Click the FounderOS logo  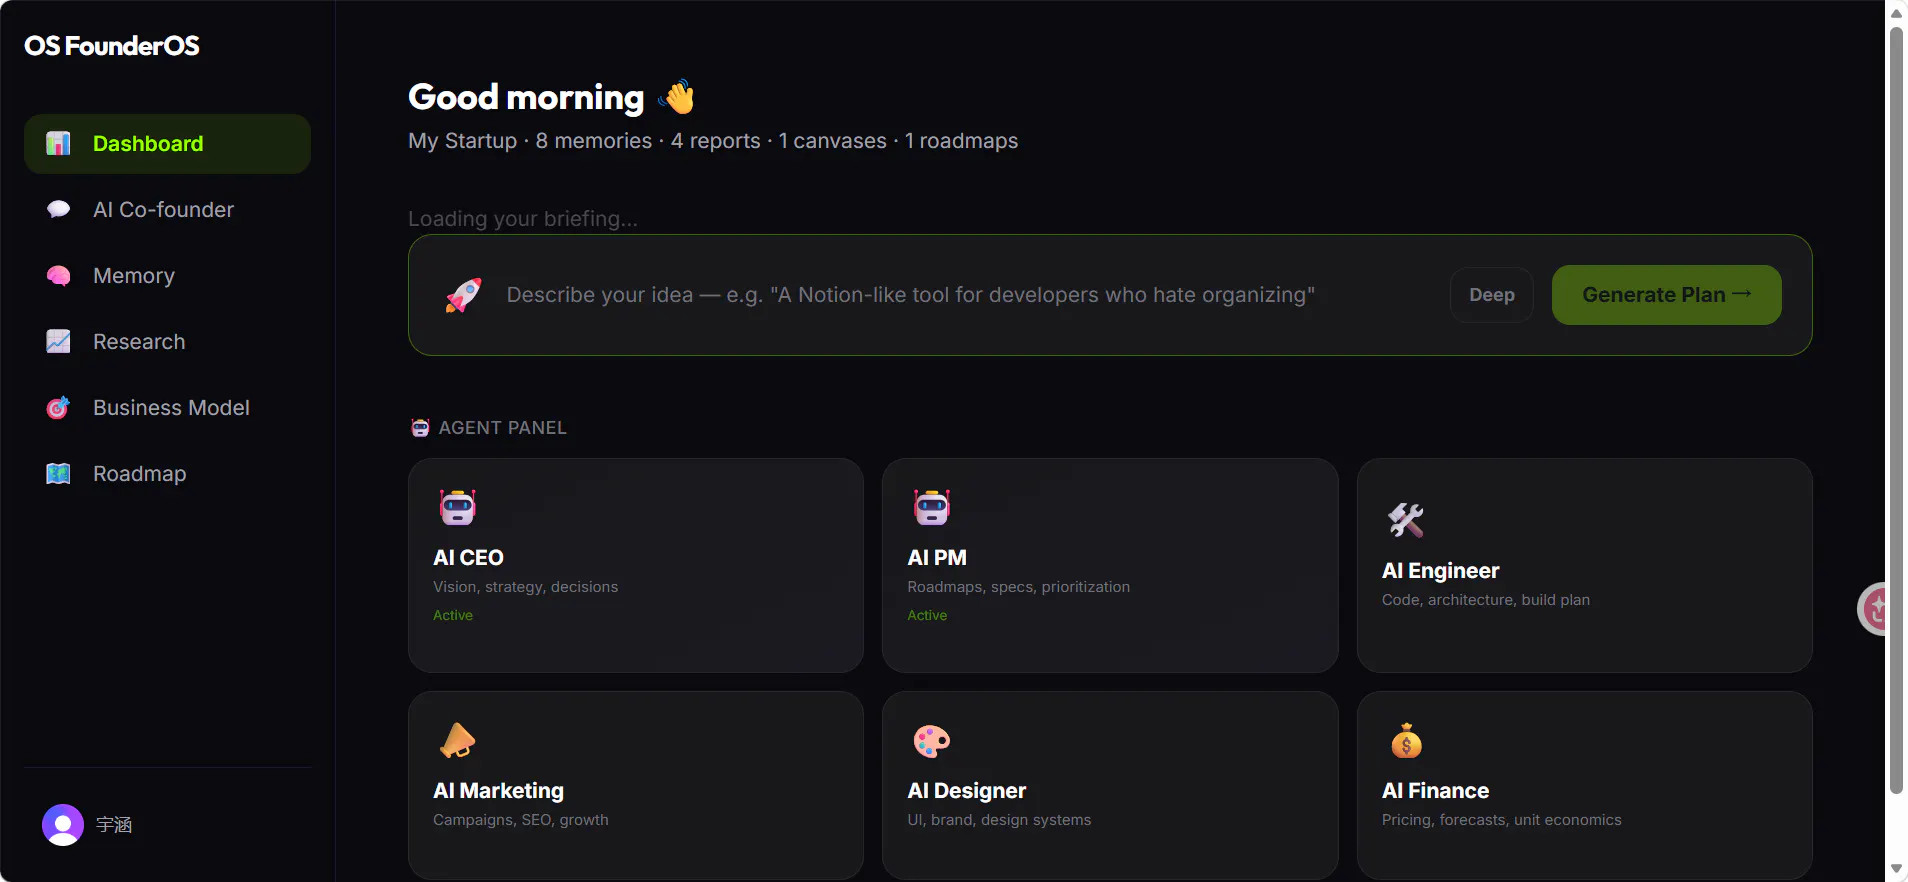pyautogui.click(x=112, y=46)
